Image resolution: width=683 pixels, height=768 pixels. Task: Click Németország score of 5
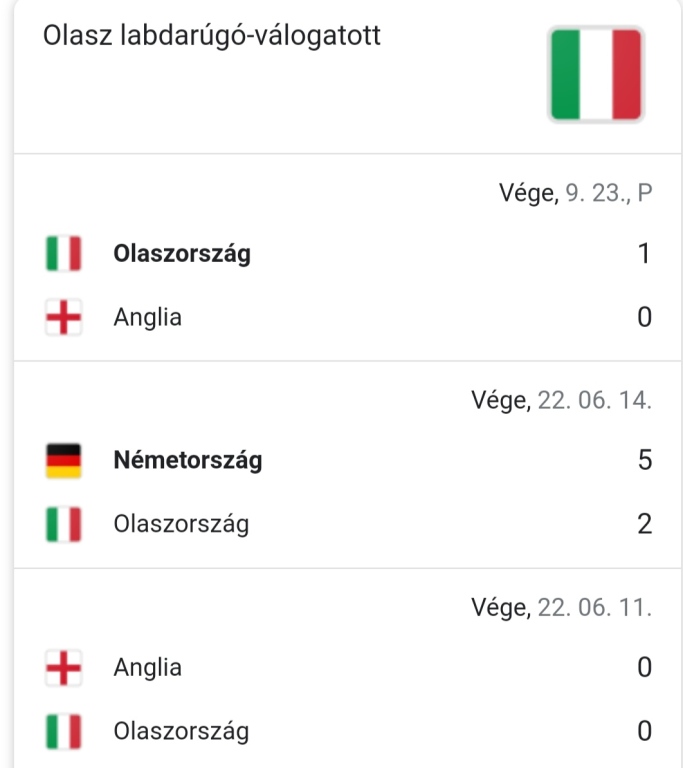(645, 460)
